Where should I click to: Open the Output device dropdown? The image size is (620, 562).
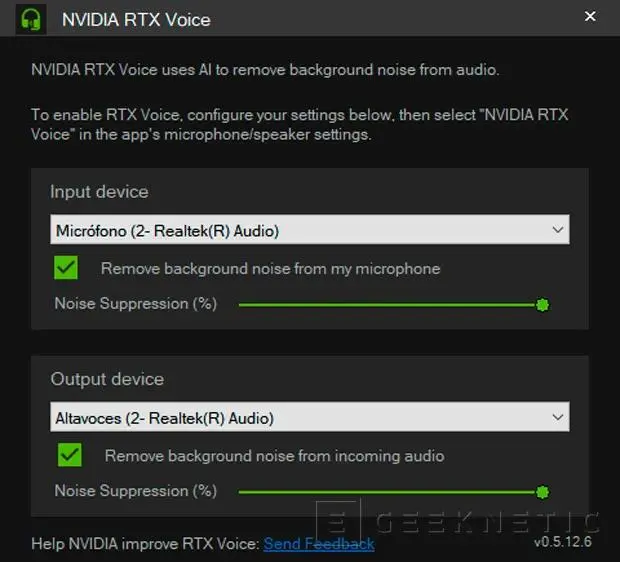pyautogui.click(x=310, y=417)
